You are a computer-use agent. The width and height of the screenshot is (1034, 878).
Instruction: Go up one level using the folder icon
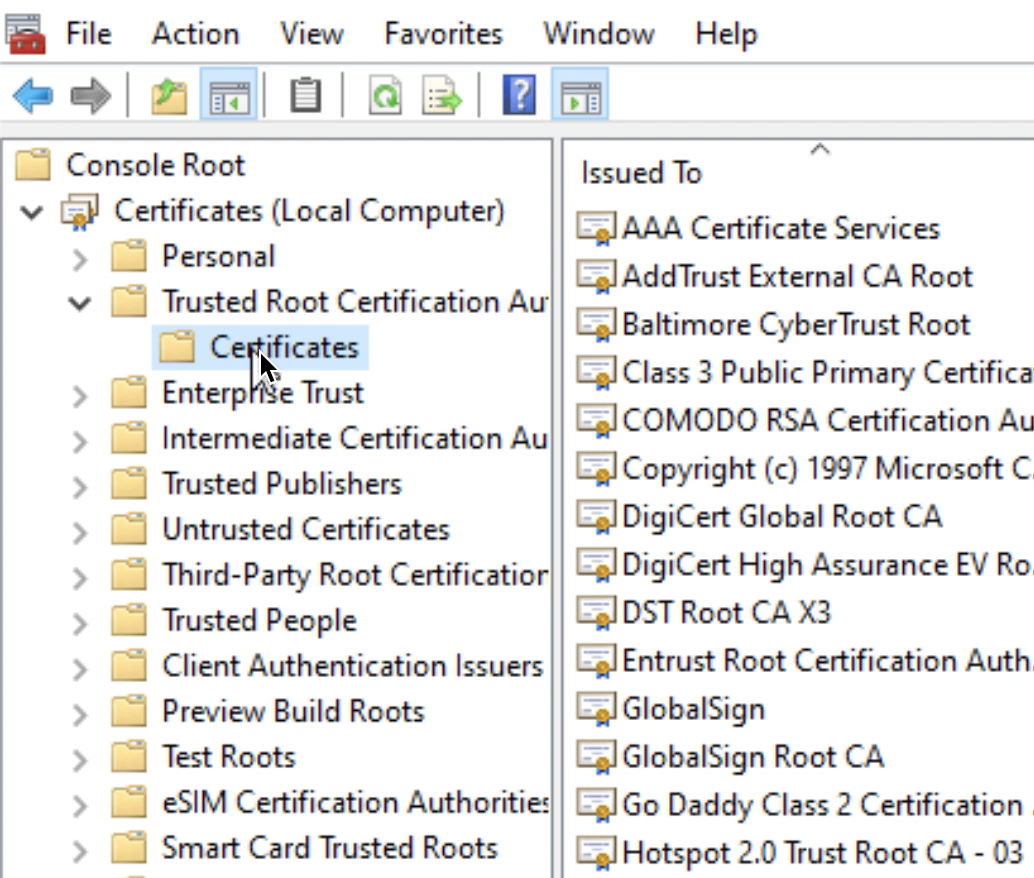[x=169, y=98]
